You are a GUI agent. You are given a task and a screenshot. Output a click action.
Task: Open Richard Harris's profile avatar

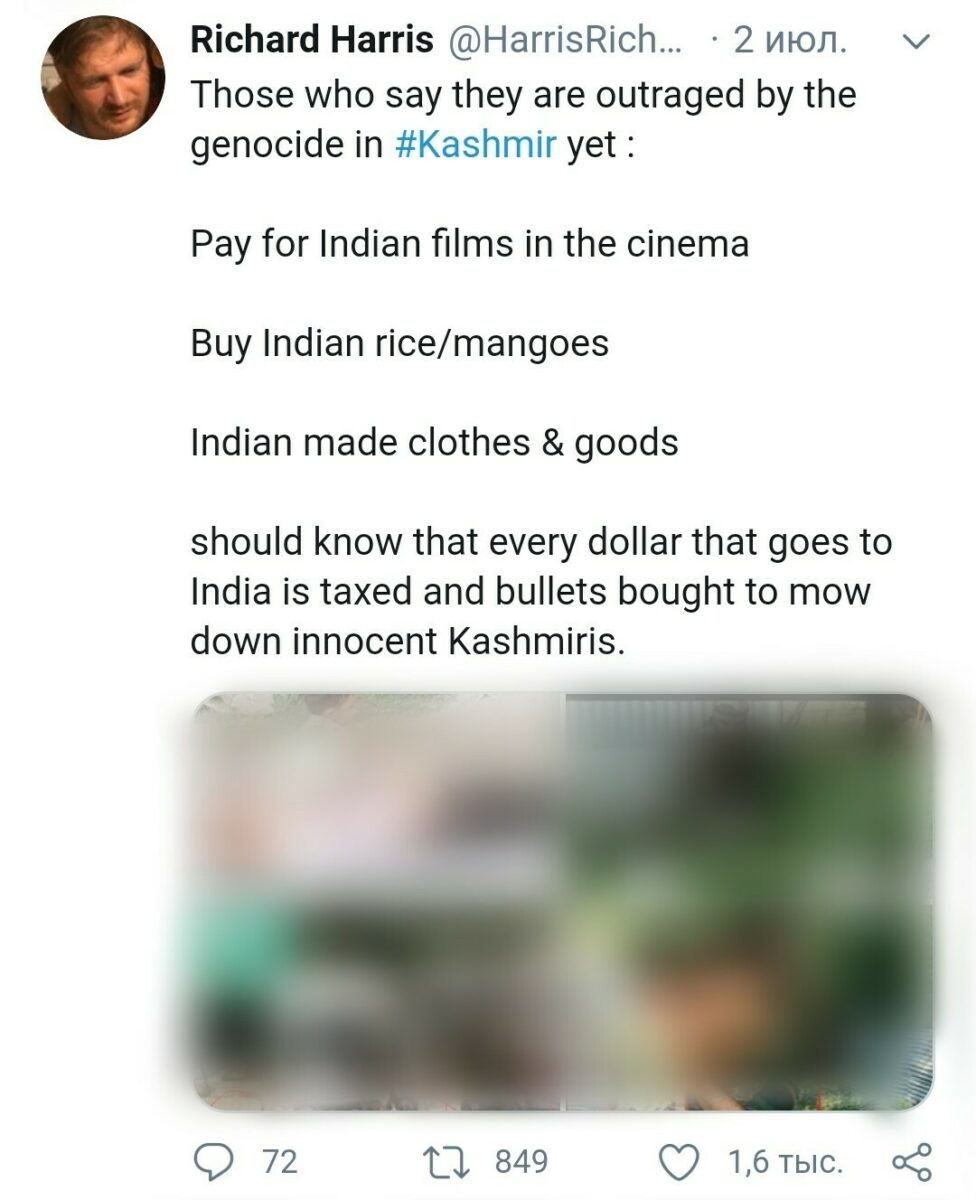[102, 77]
